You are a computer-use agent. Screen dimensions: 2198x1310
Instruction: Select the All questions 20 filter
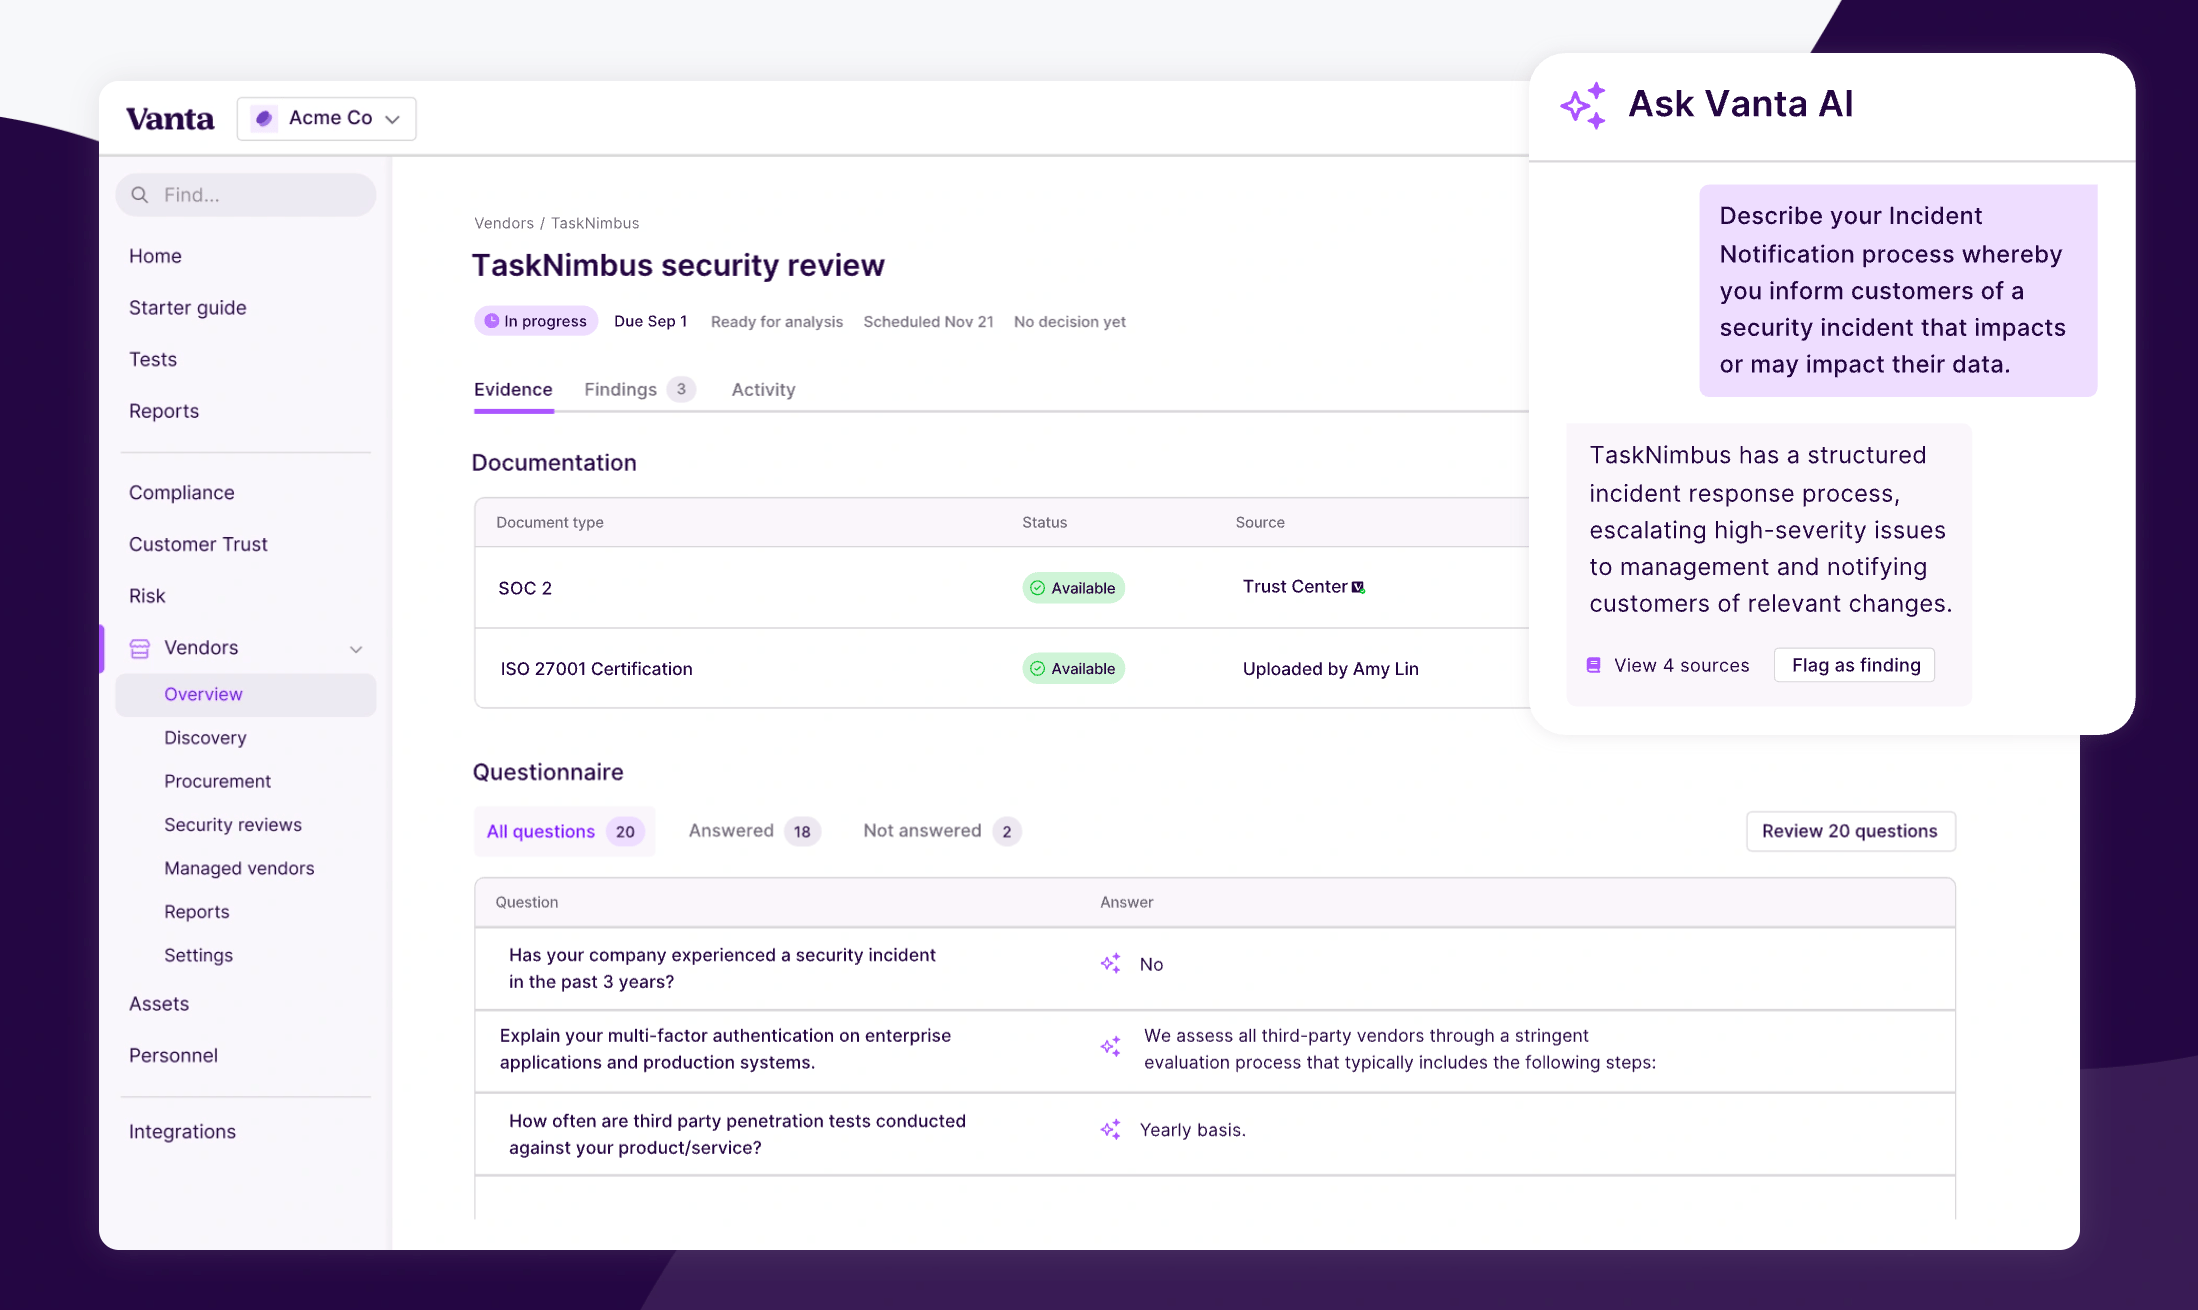pos(564,831)
